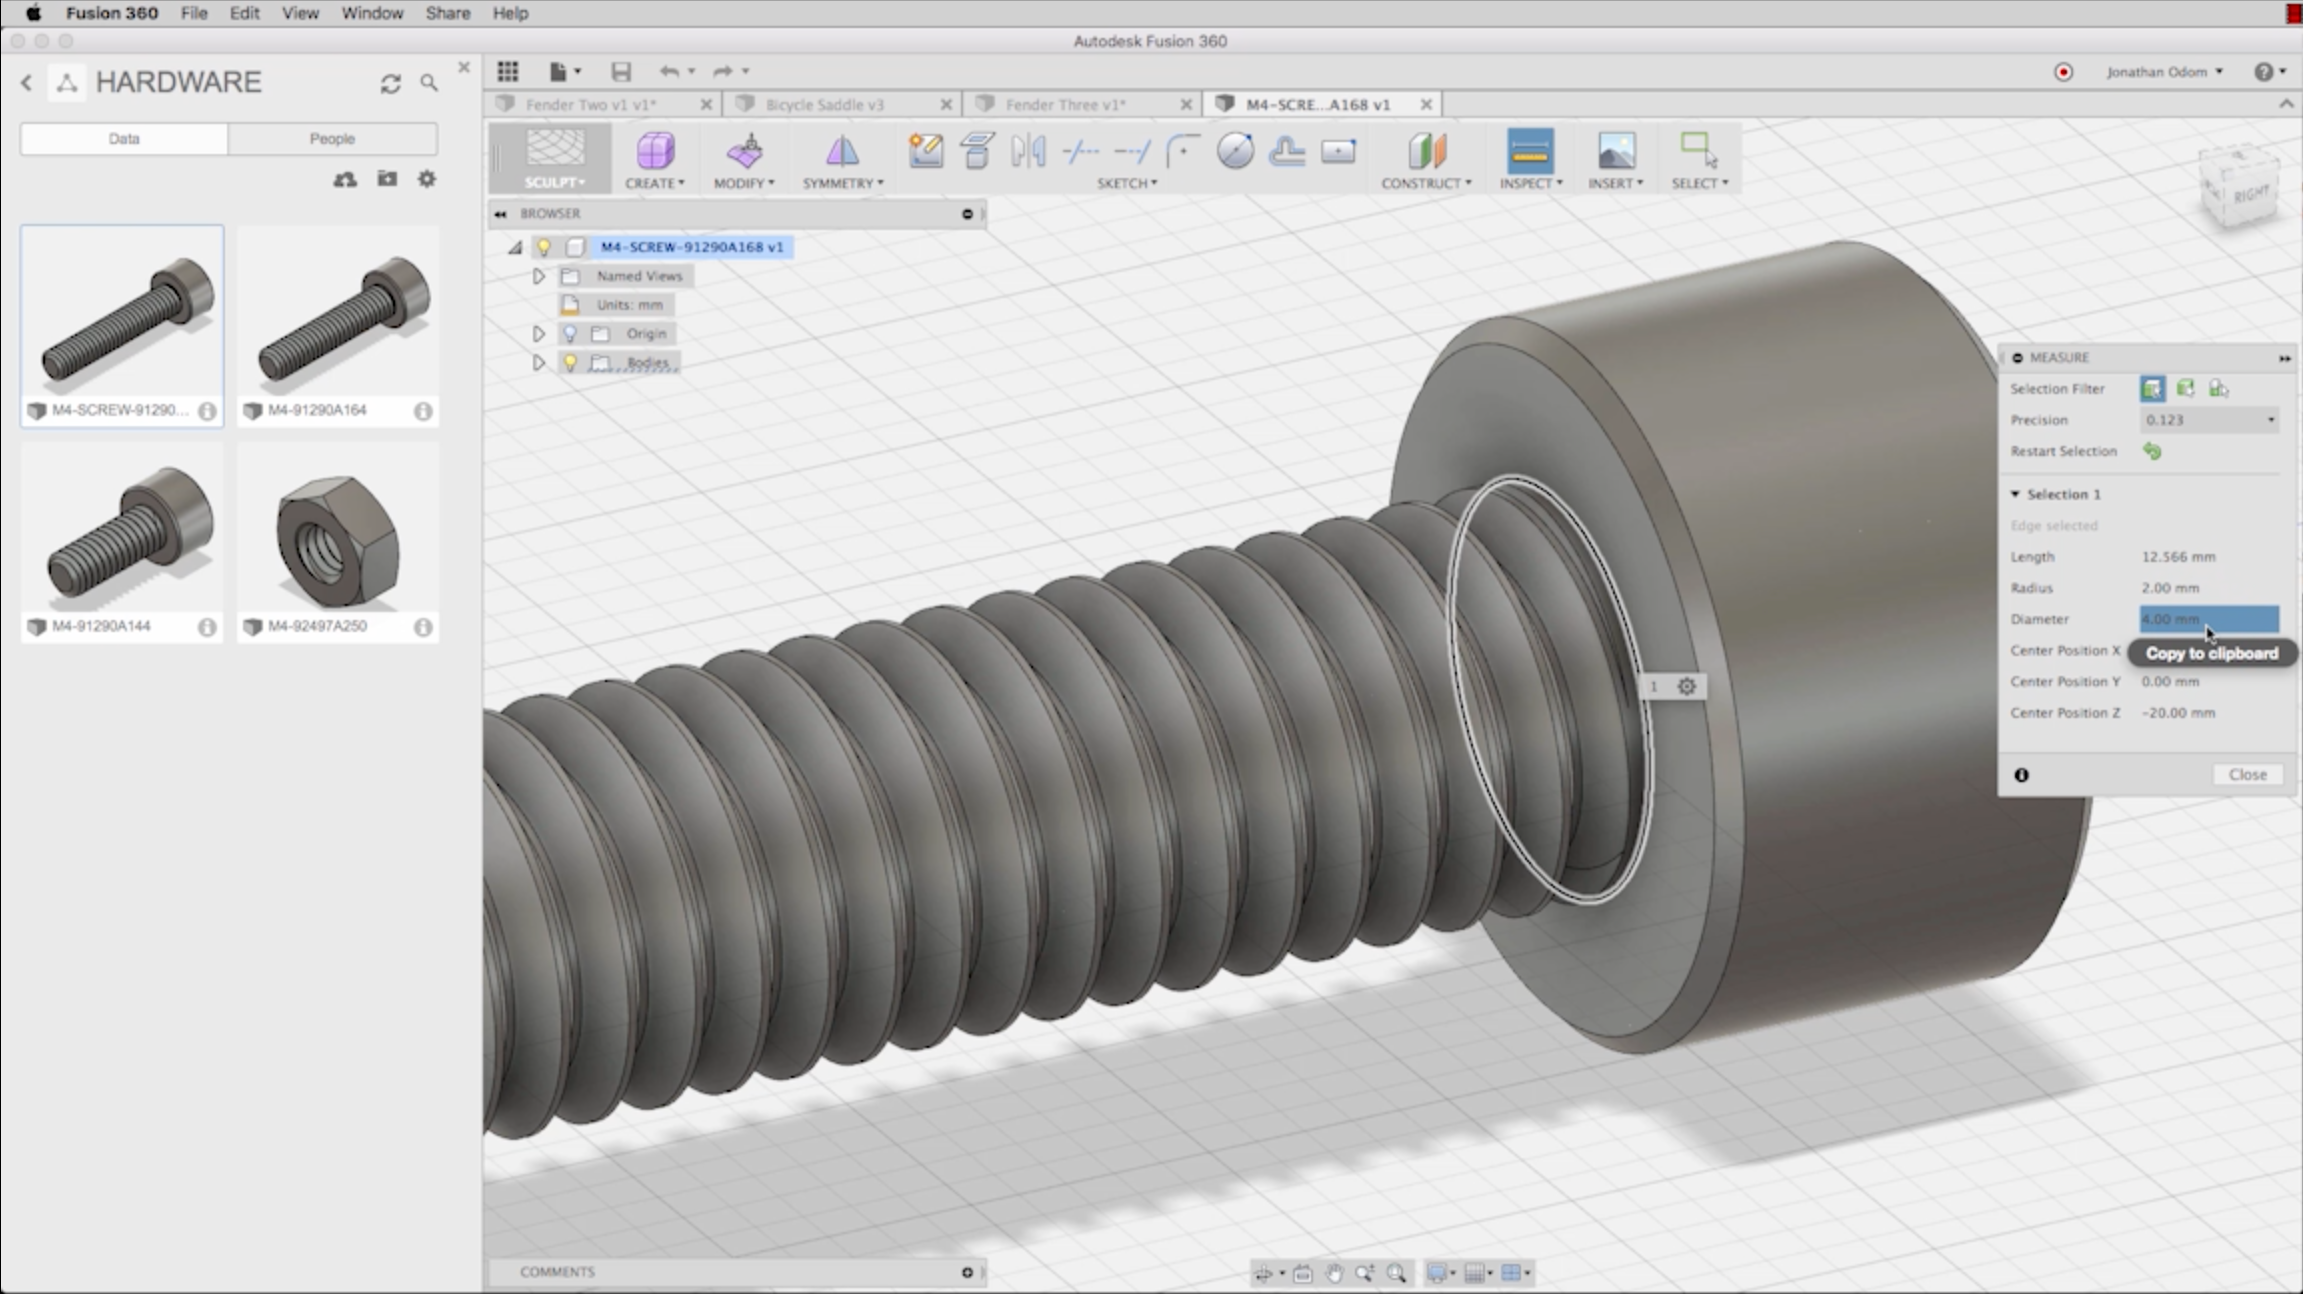Switch to the Bicycle Saddle v3 tab
Image resolution: width=2303 pixels, height=1294 pixels.
(824, 104)
